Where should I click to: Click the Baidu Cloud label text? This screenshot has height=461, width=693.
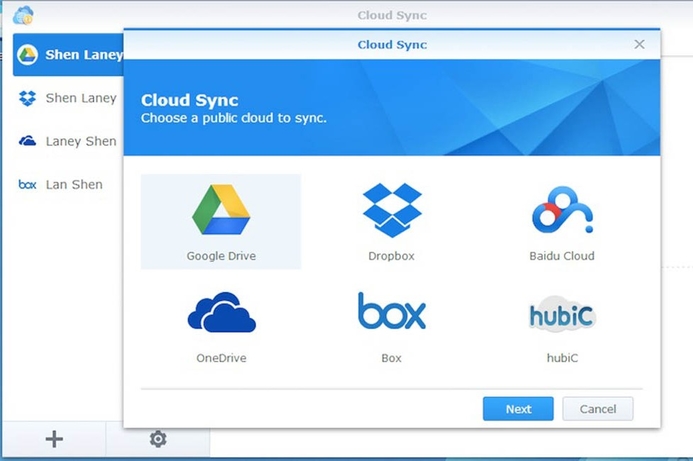[x=562, y=256]
